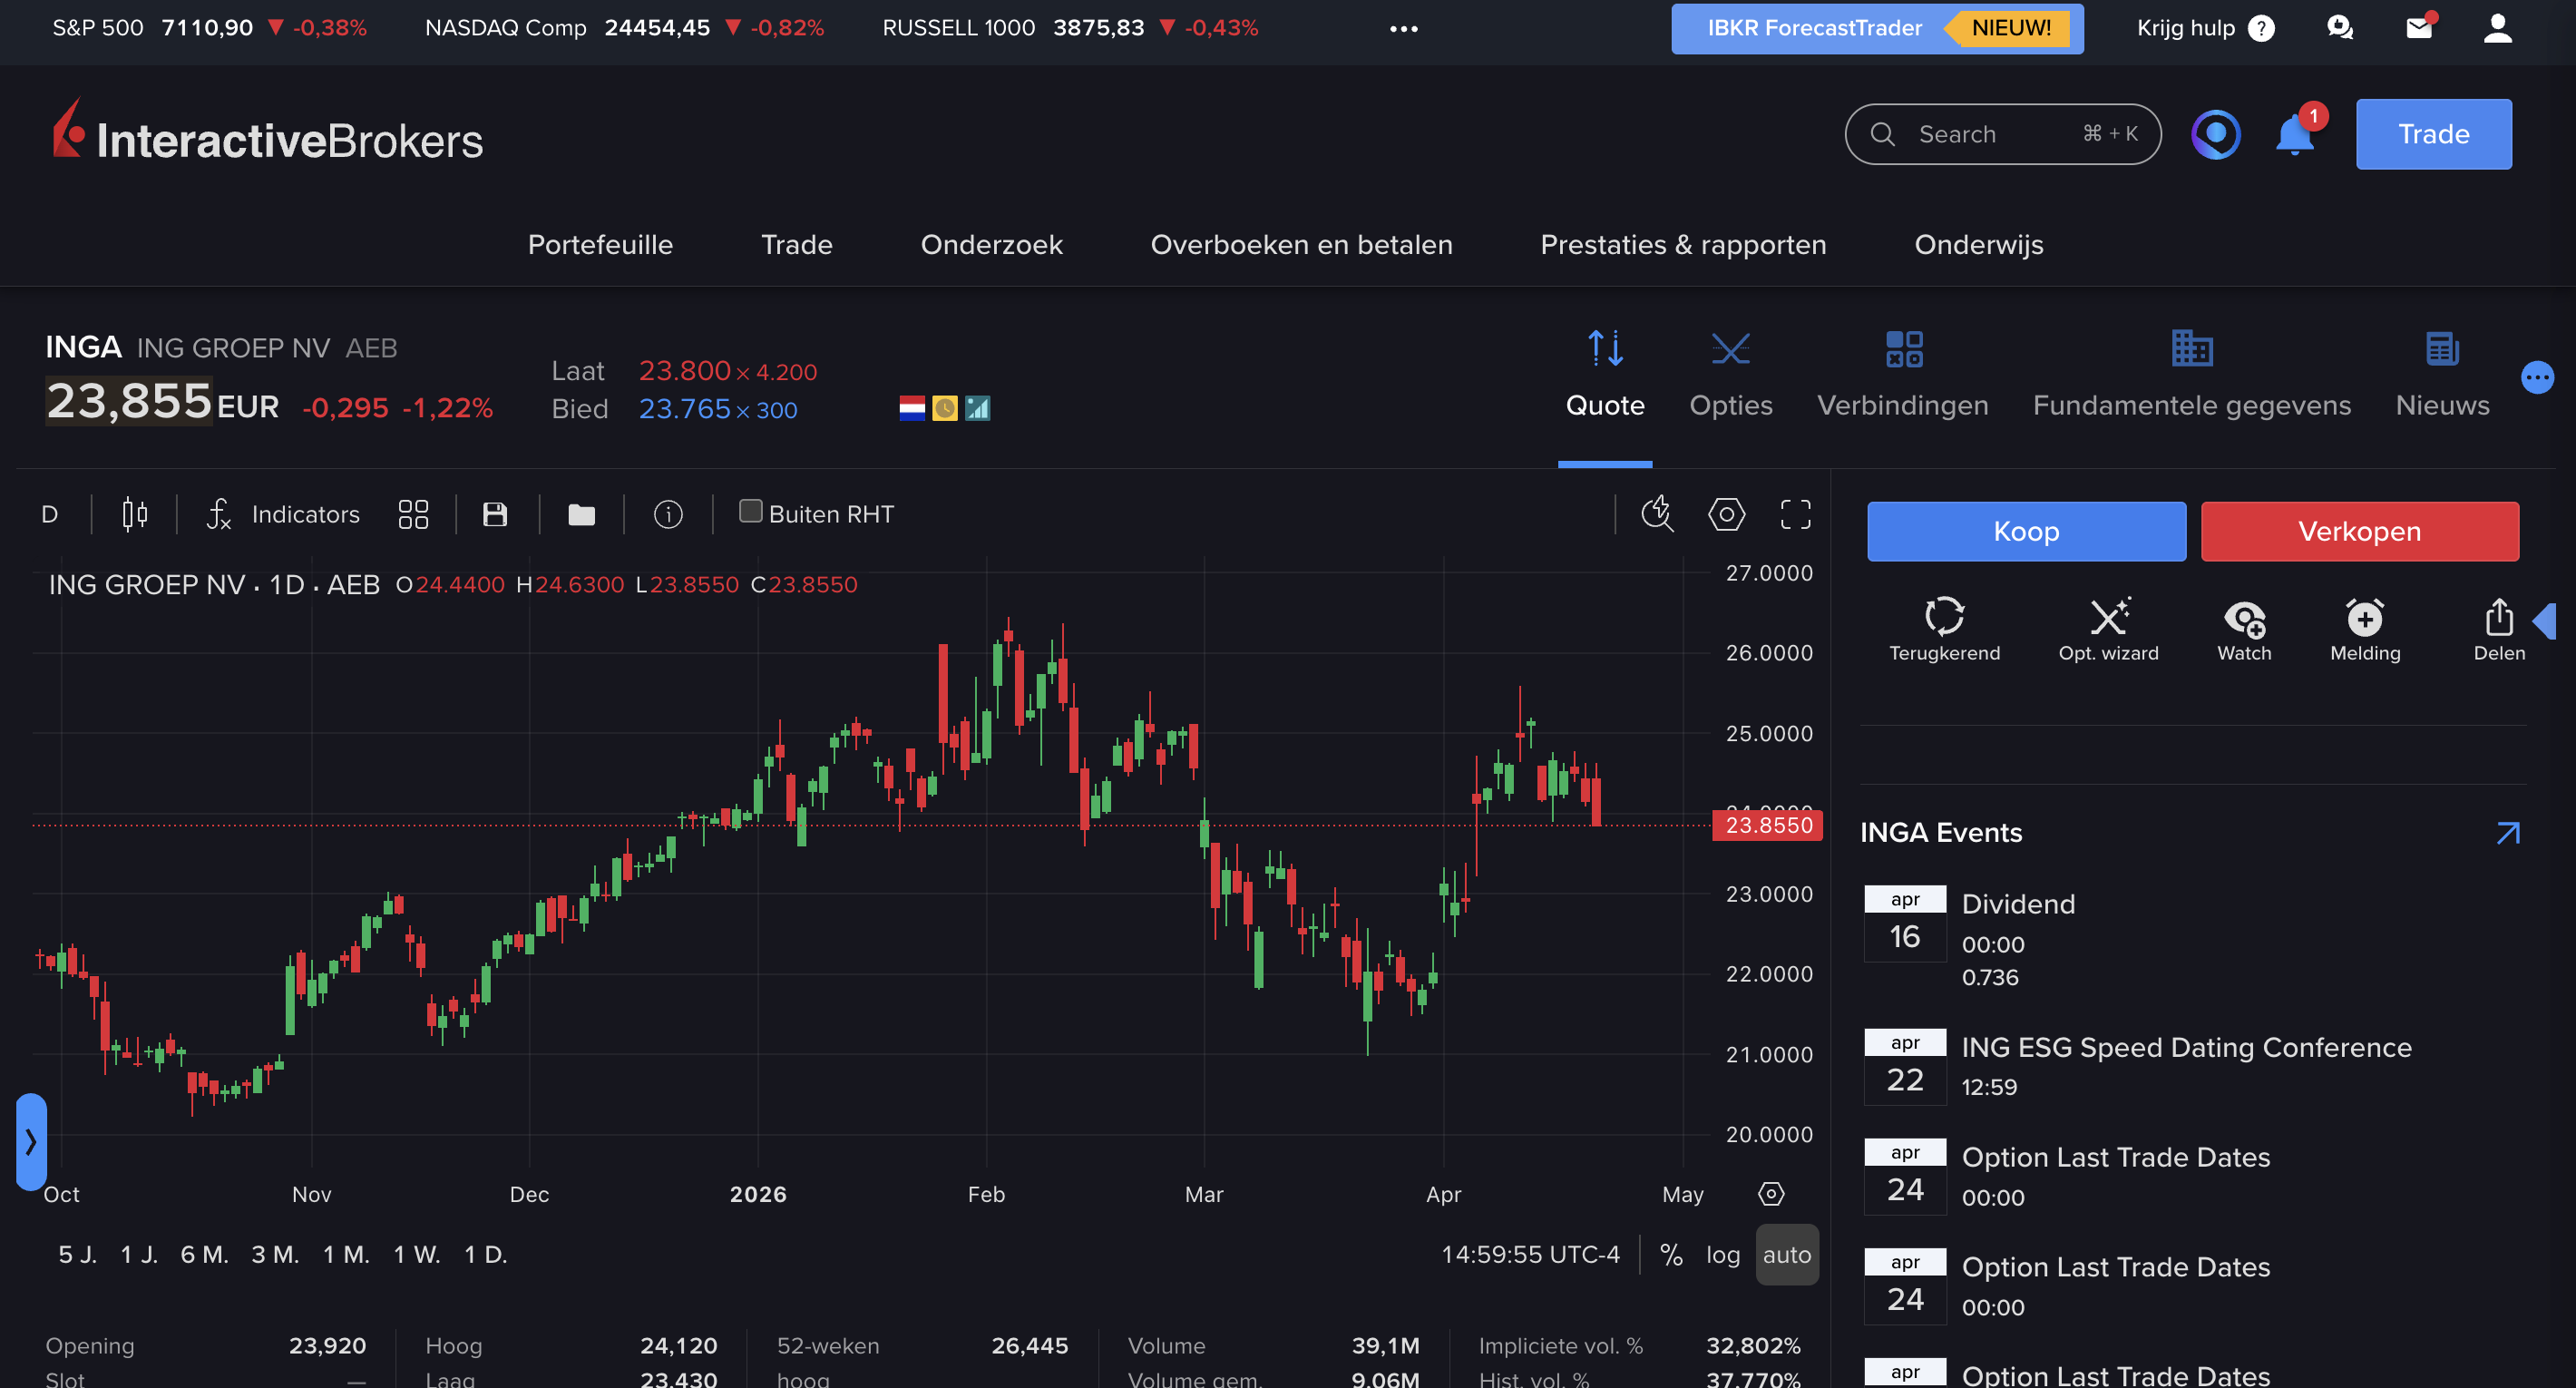The image size is (2576, 1388).
Task: Open the user account profile icon
Action: [x=2498, y=28]
